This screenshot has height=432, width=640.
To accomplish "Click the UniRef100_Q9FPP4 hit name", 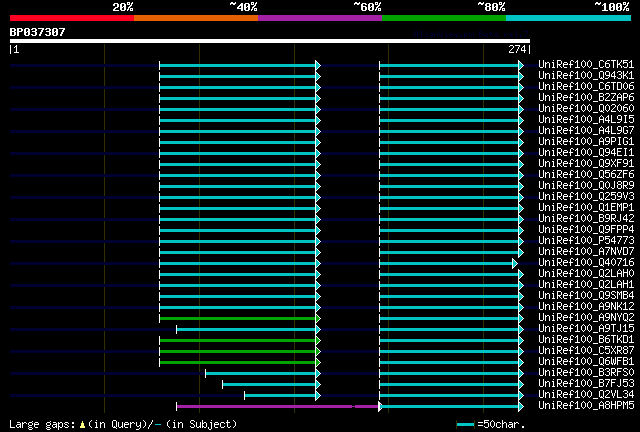I will [586, 230].
